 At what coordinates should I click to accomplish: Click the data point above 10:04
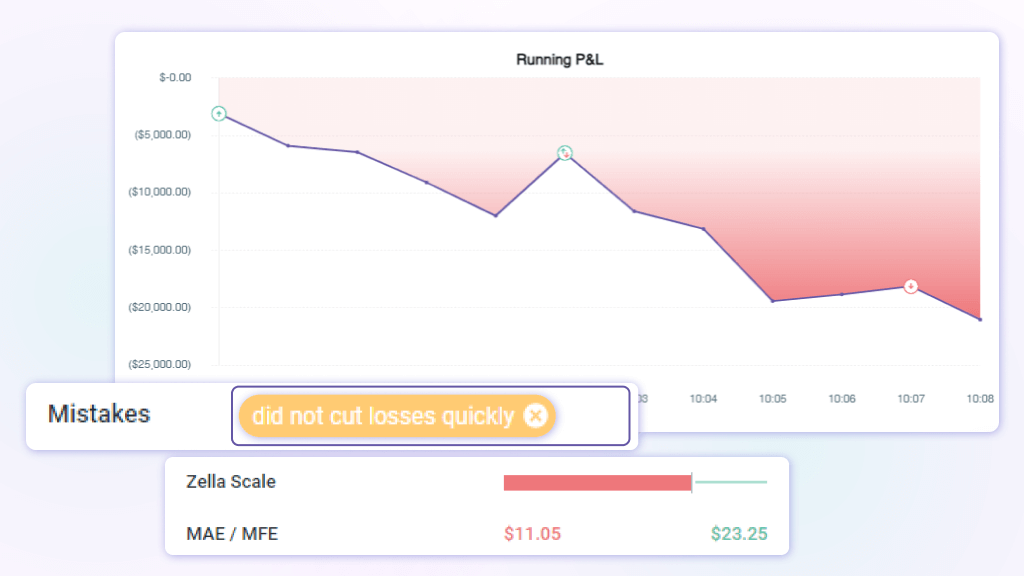click(703, 229)
